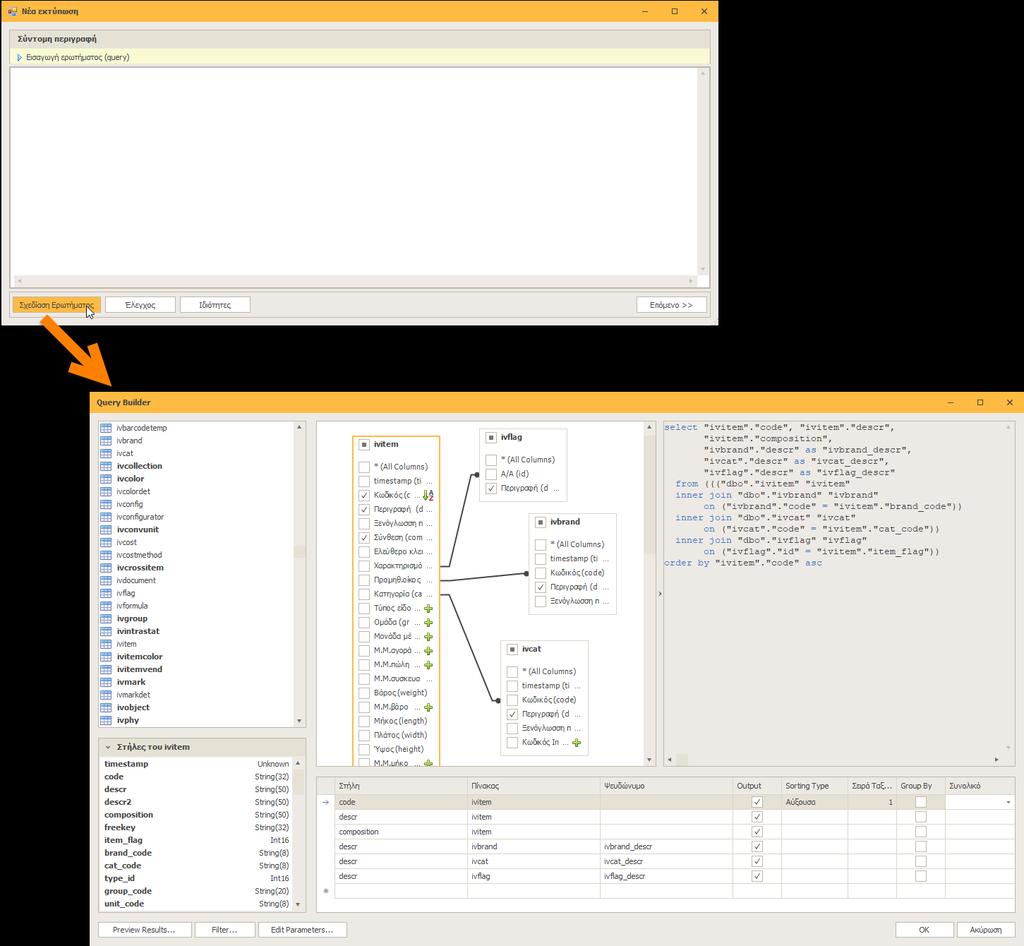This screenshot has width=1024, height=946.
Task: Click the ivconfigurator table icon
Action: pos(106,517)
